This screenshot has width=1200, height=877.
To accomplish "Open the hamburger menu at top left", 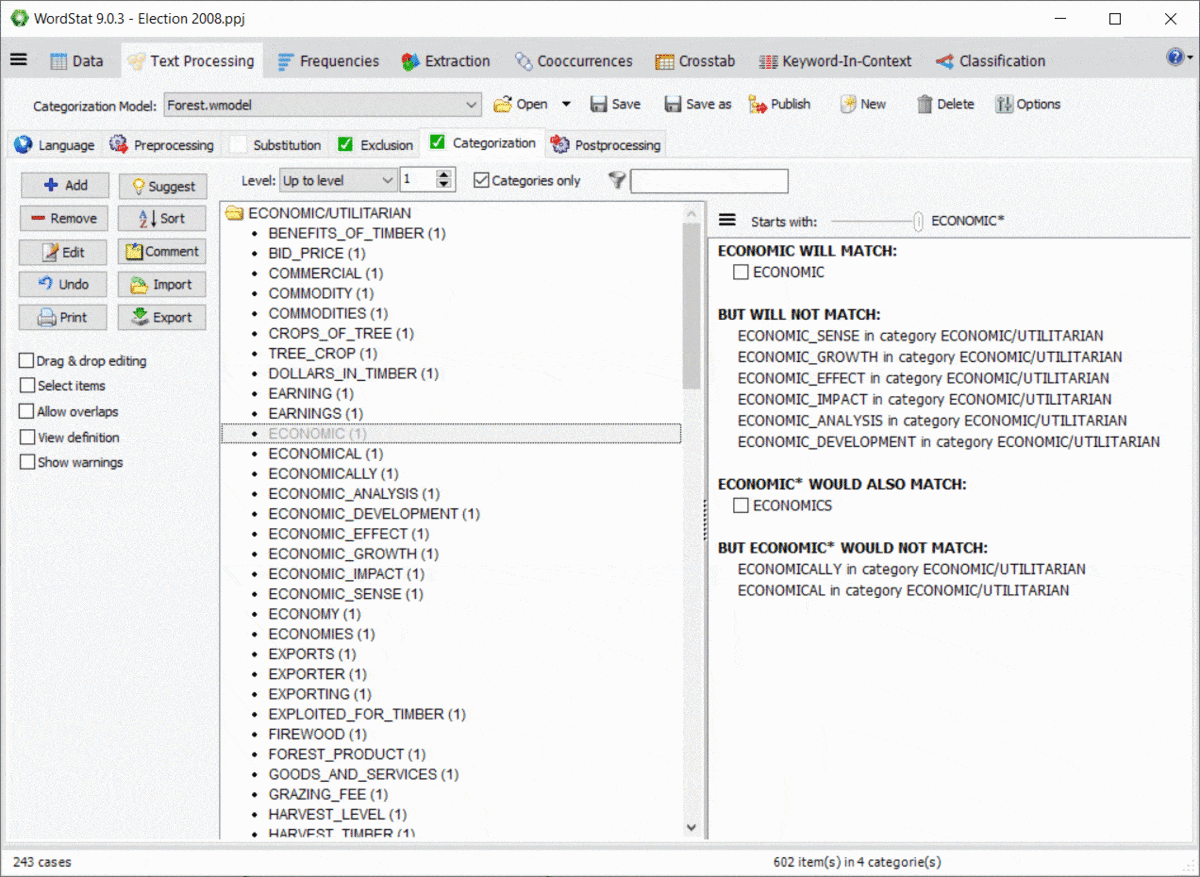I will tap(18, 60).
